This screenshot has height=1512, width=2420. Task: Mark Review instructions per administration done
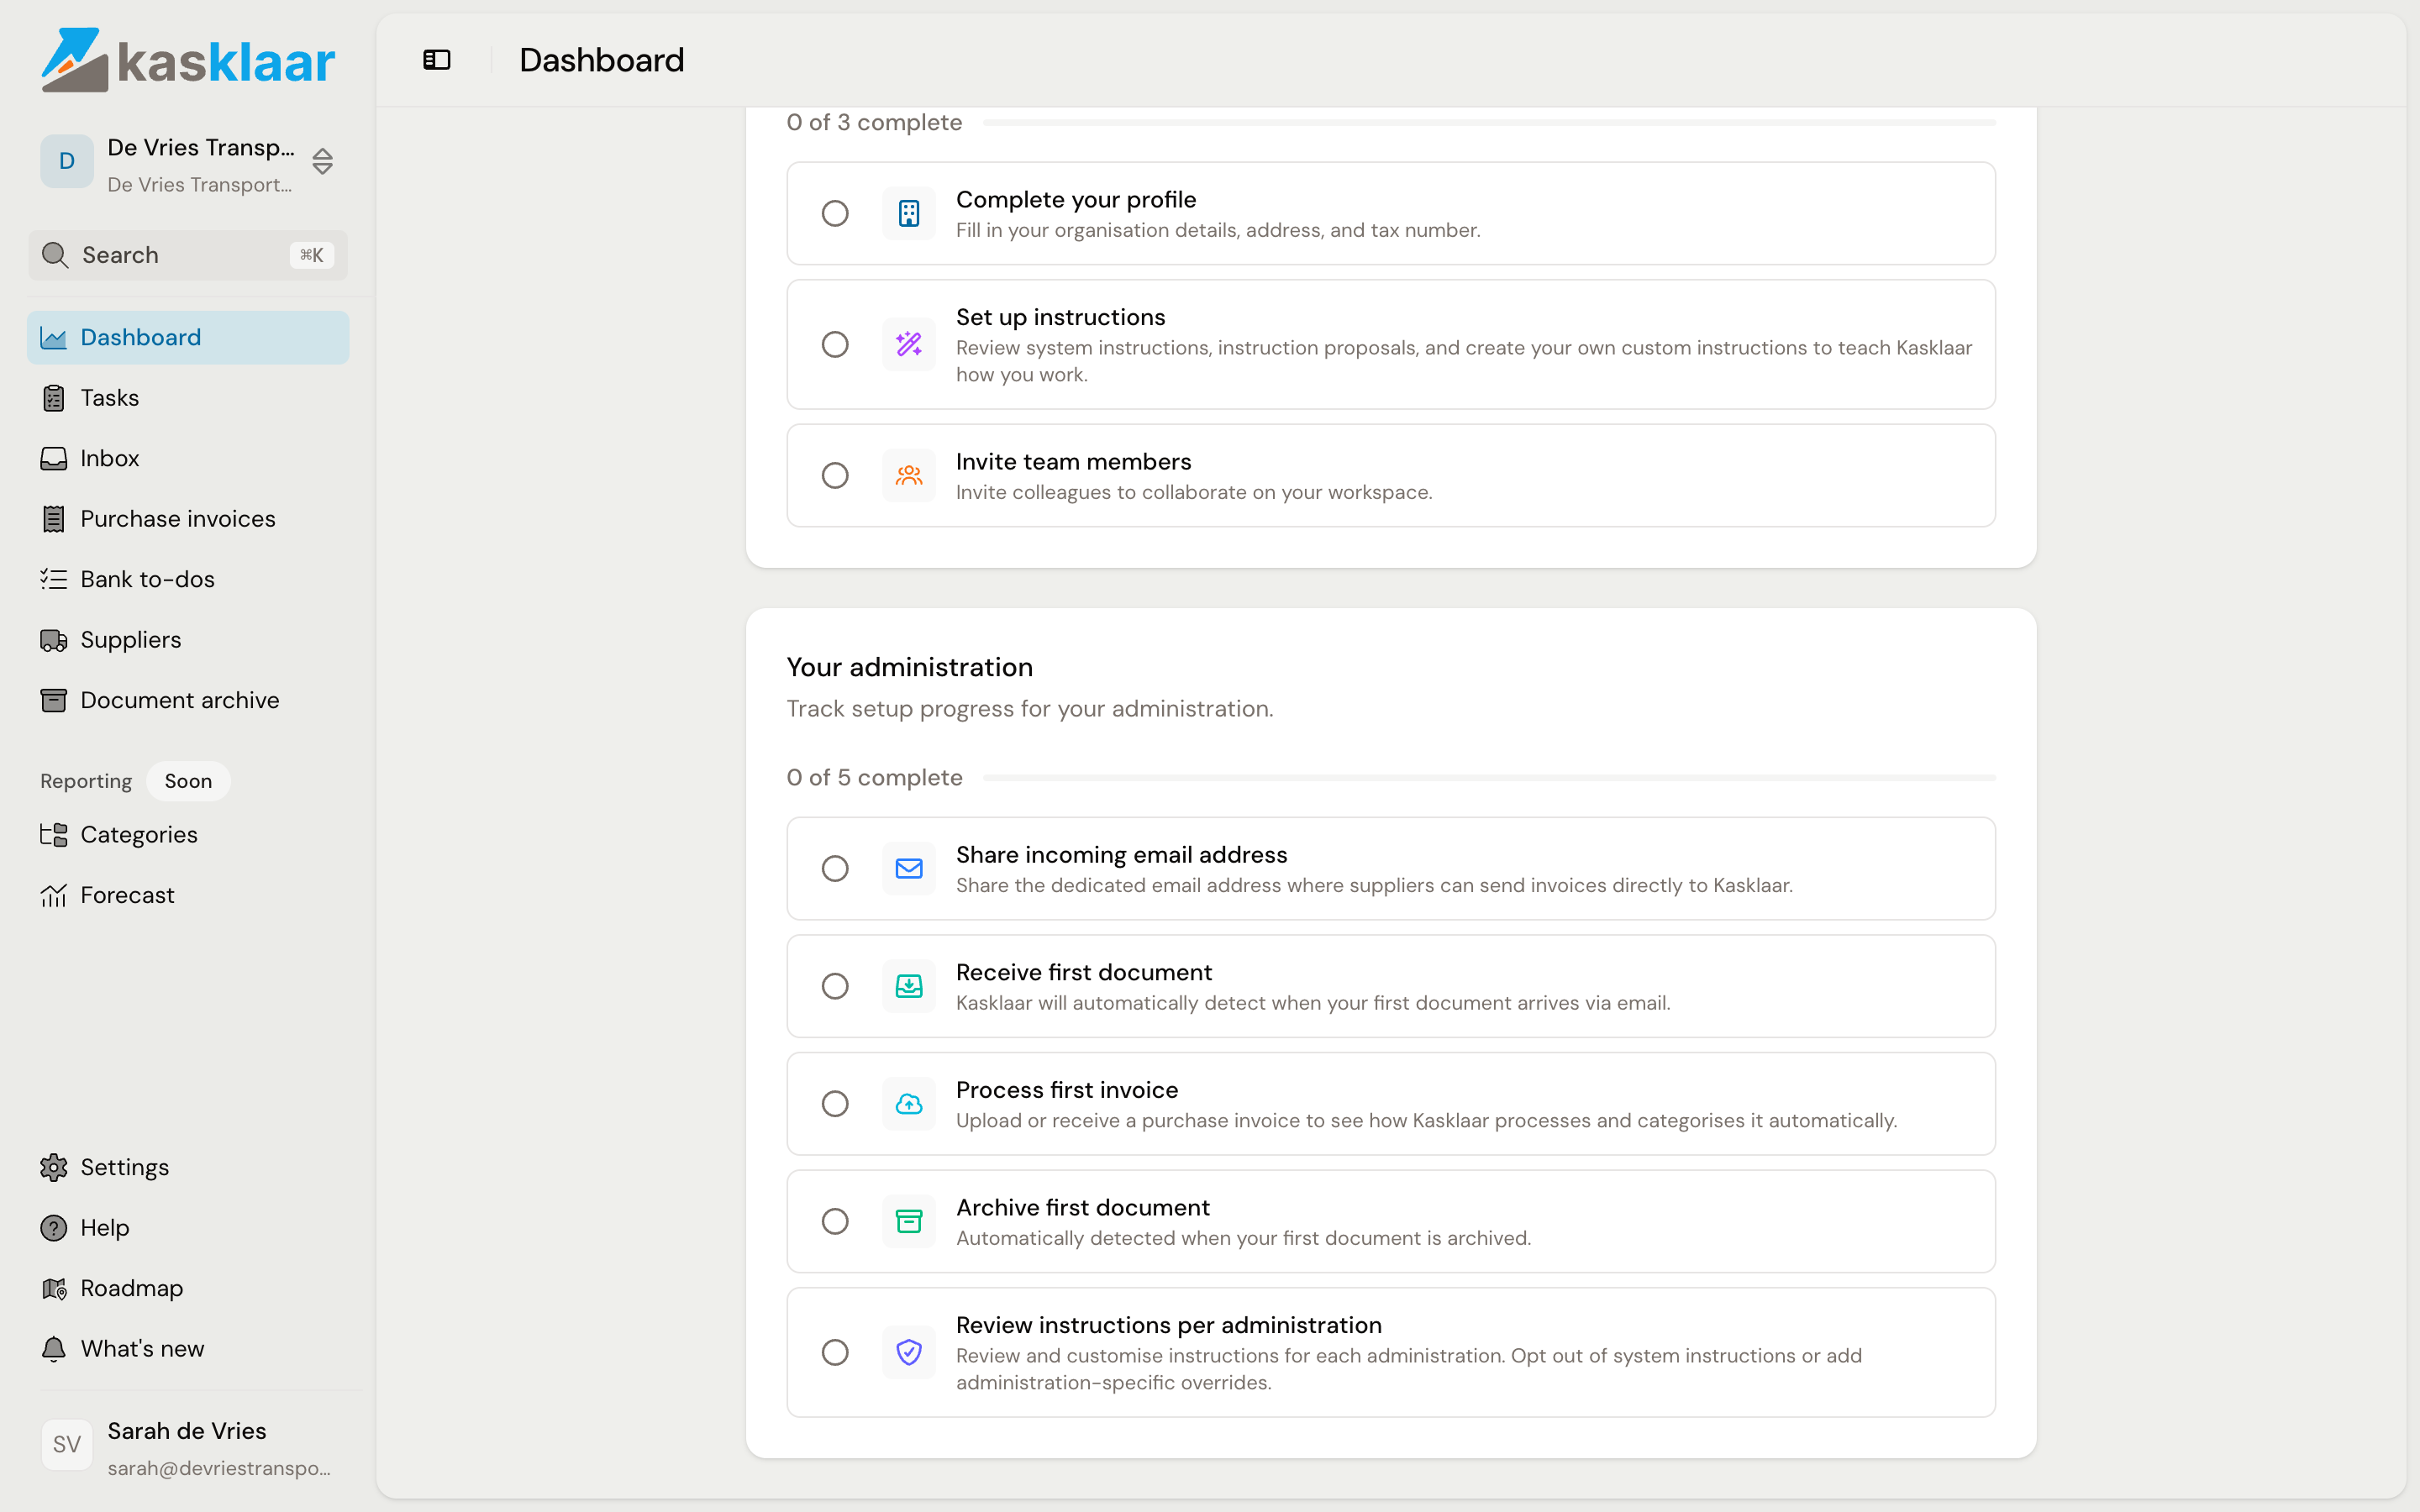(835, 1352)
